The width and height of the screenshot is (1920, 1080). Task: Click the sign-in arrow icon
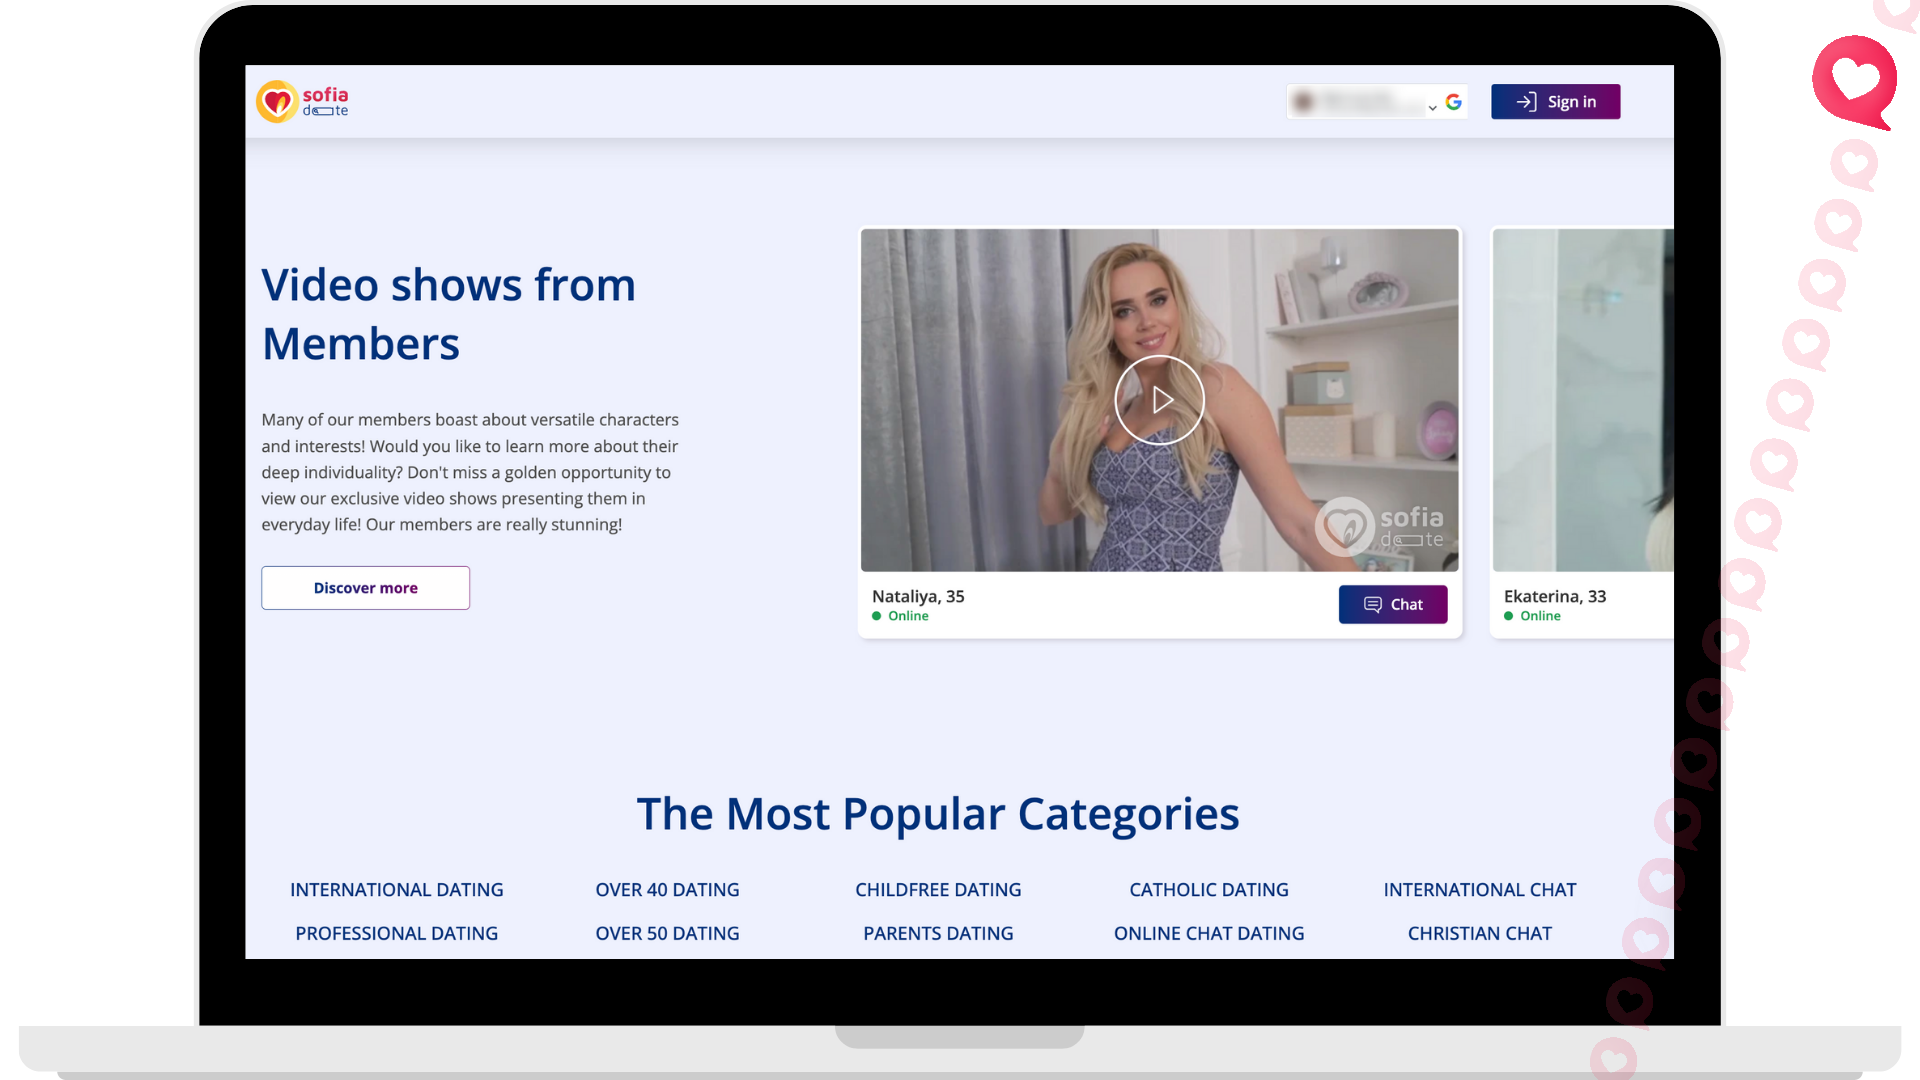pyautogui.click(x=1527, y=101)
